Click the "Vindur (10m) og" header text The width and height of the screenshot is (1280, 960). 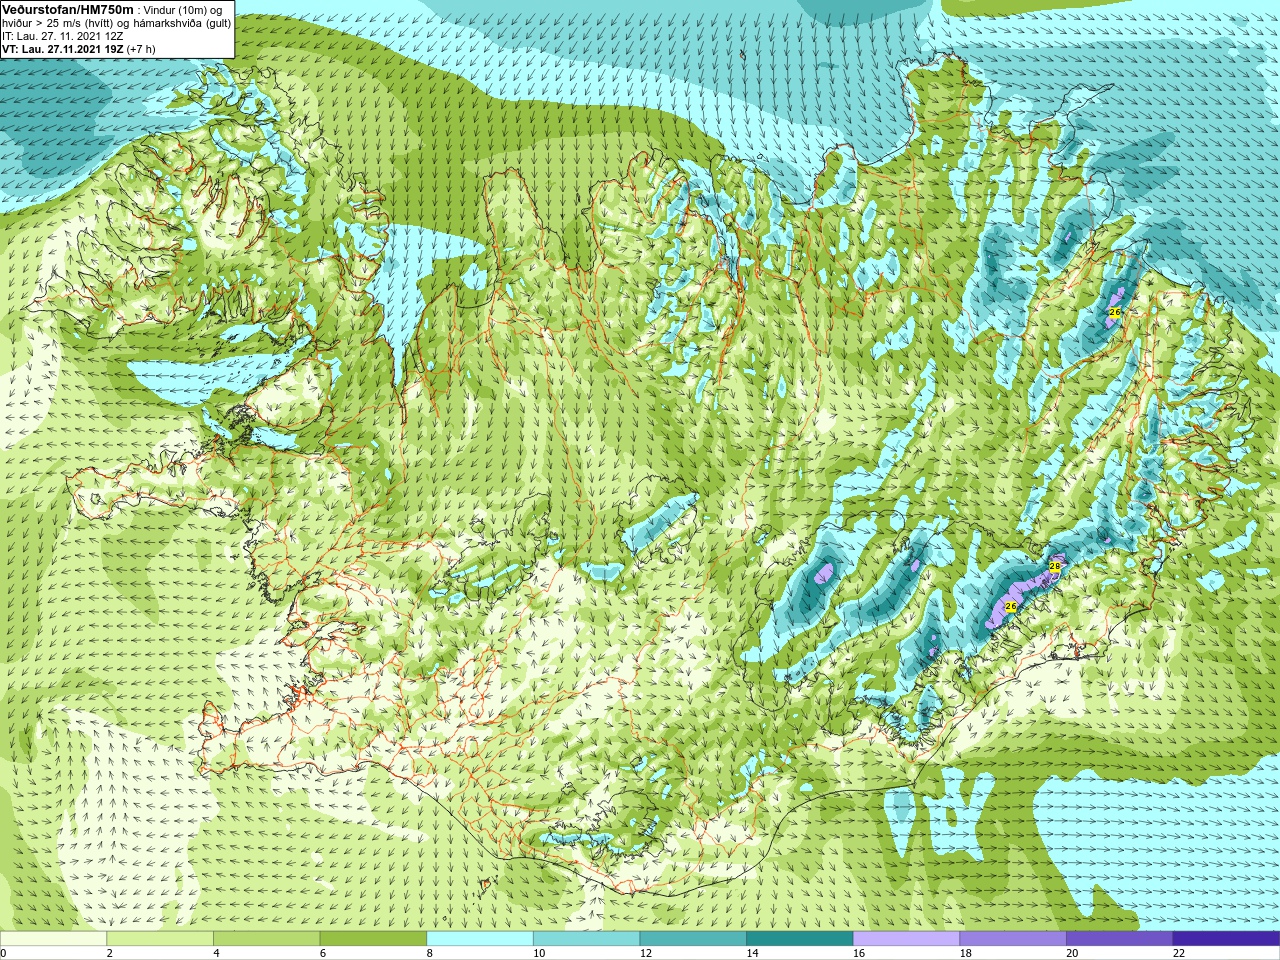click(x=183, y=10)
